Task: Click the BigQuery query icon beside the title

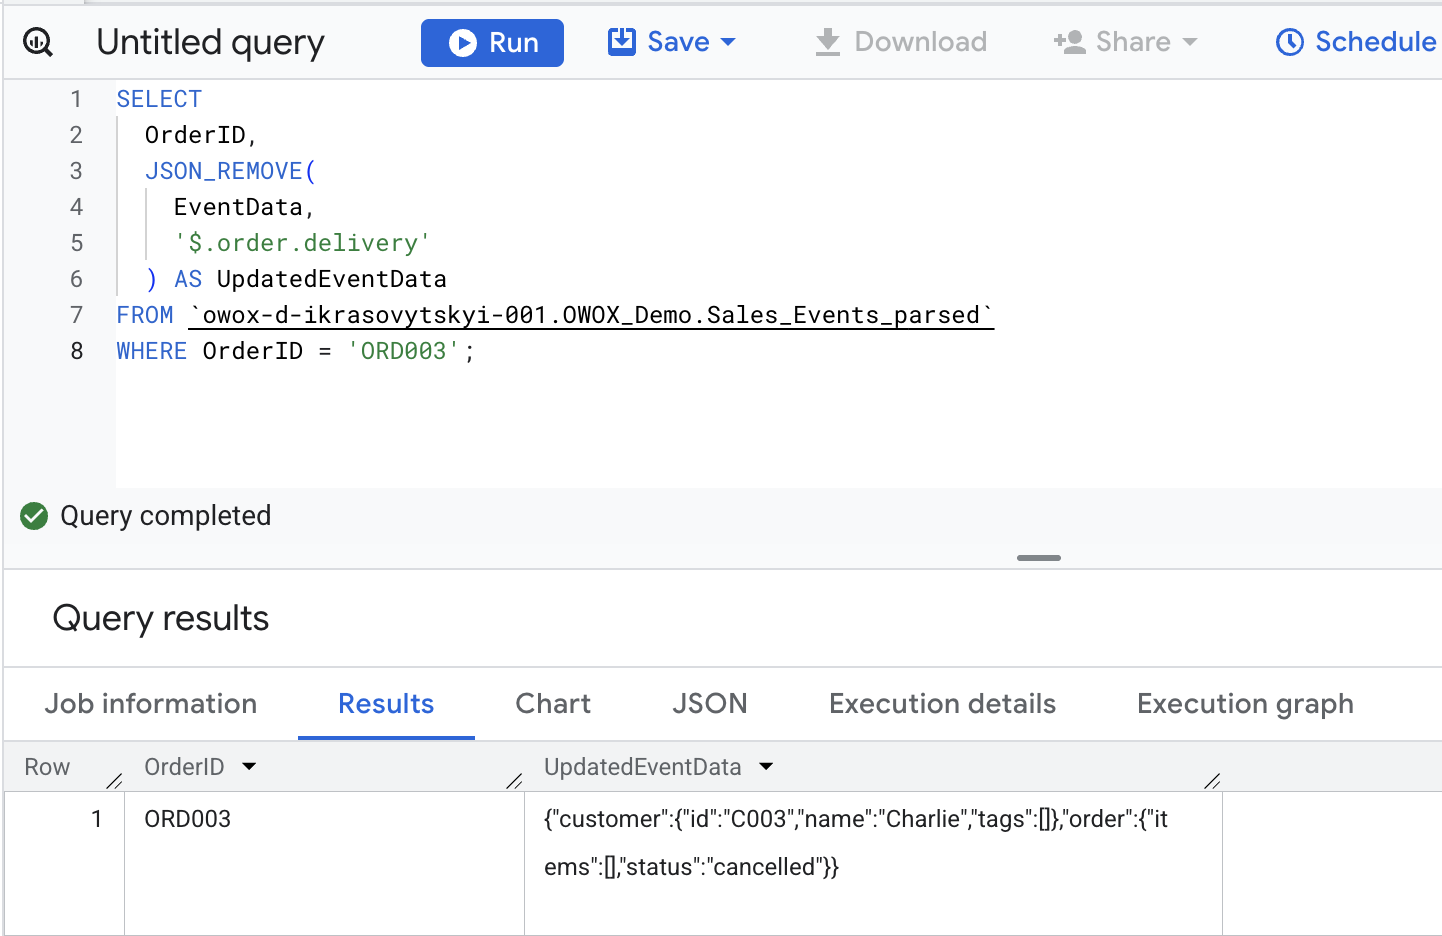Action: click(38, 42)
